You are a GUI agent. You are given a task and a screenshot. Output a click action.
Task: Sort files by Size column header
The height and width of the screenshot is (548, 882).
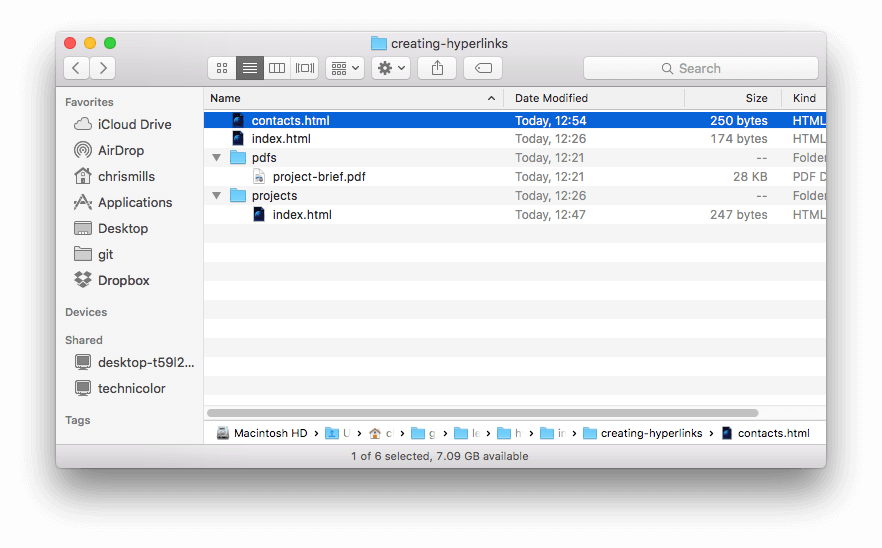[756, 98]
